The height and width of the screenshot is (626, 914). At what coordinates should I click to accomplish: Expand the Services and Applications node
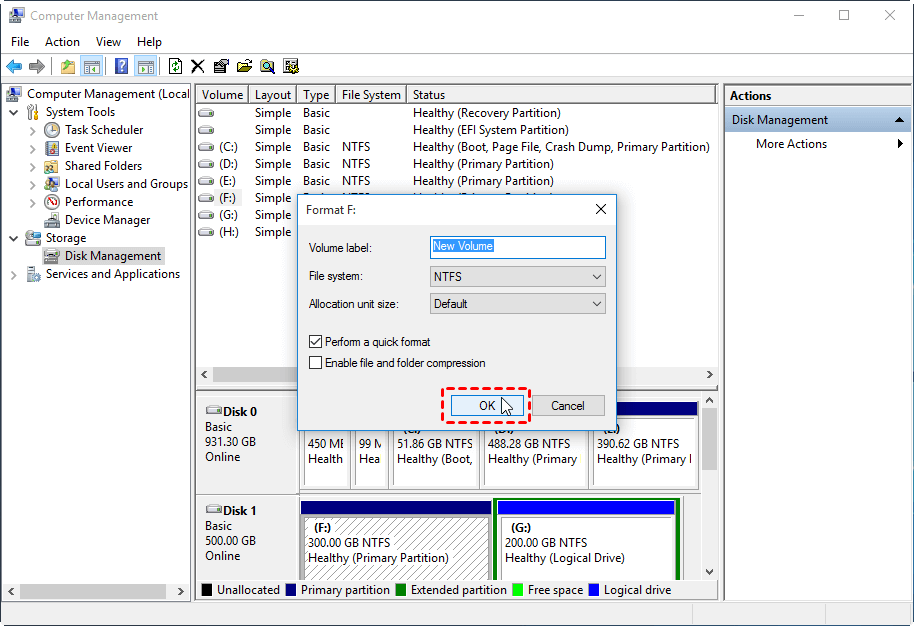coord(13,275)
